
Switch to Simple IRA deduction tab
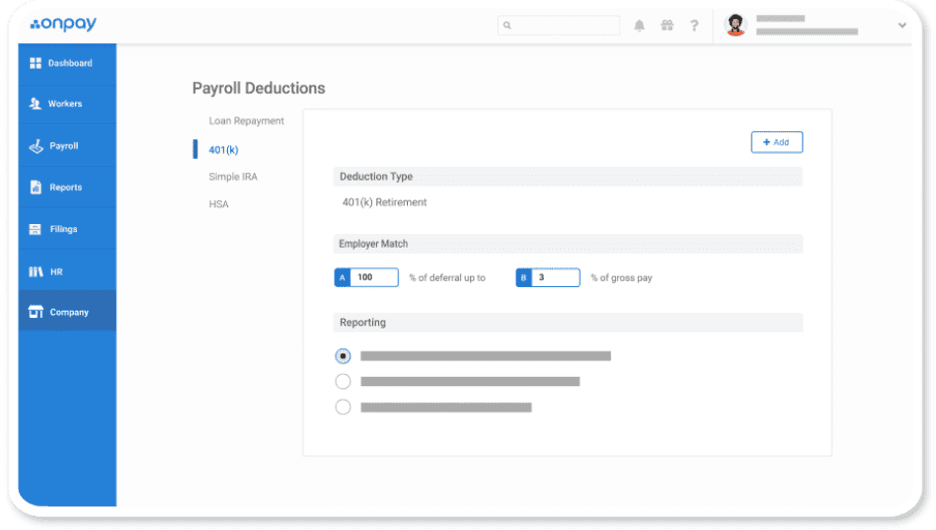[x=233, y=177]
